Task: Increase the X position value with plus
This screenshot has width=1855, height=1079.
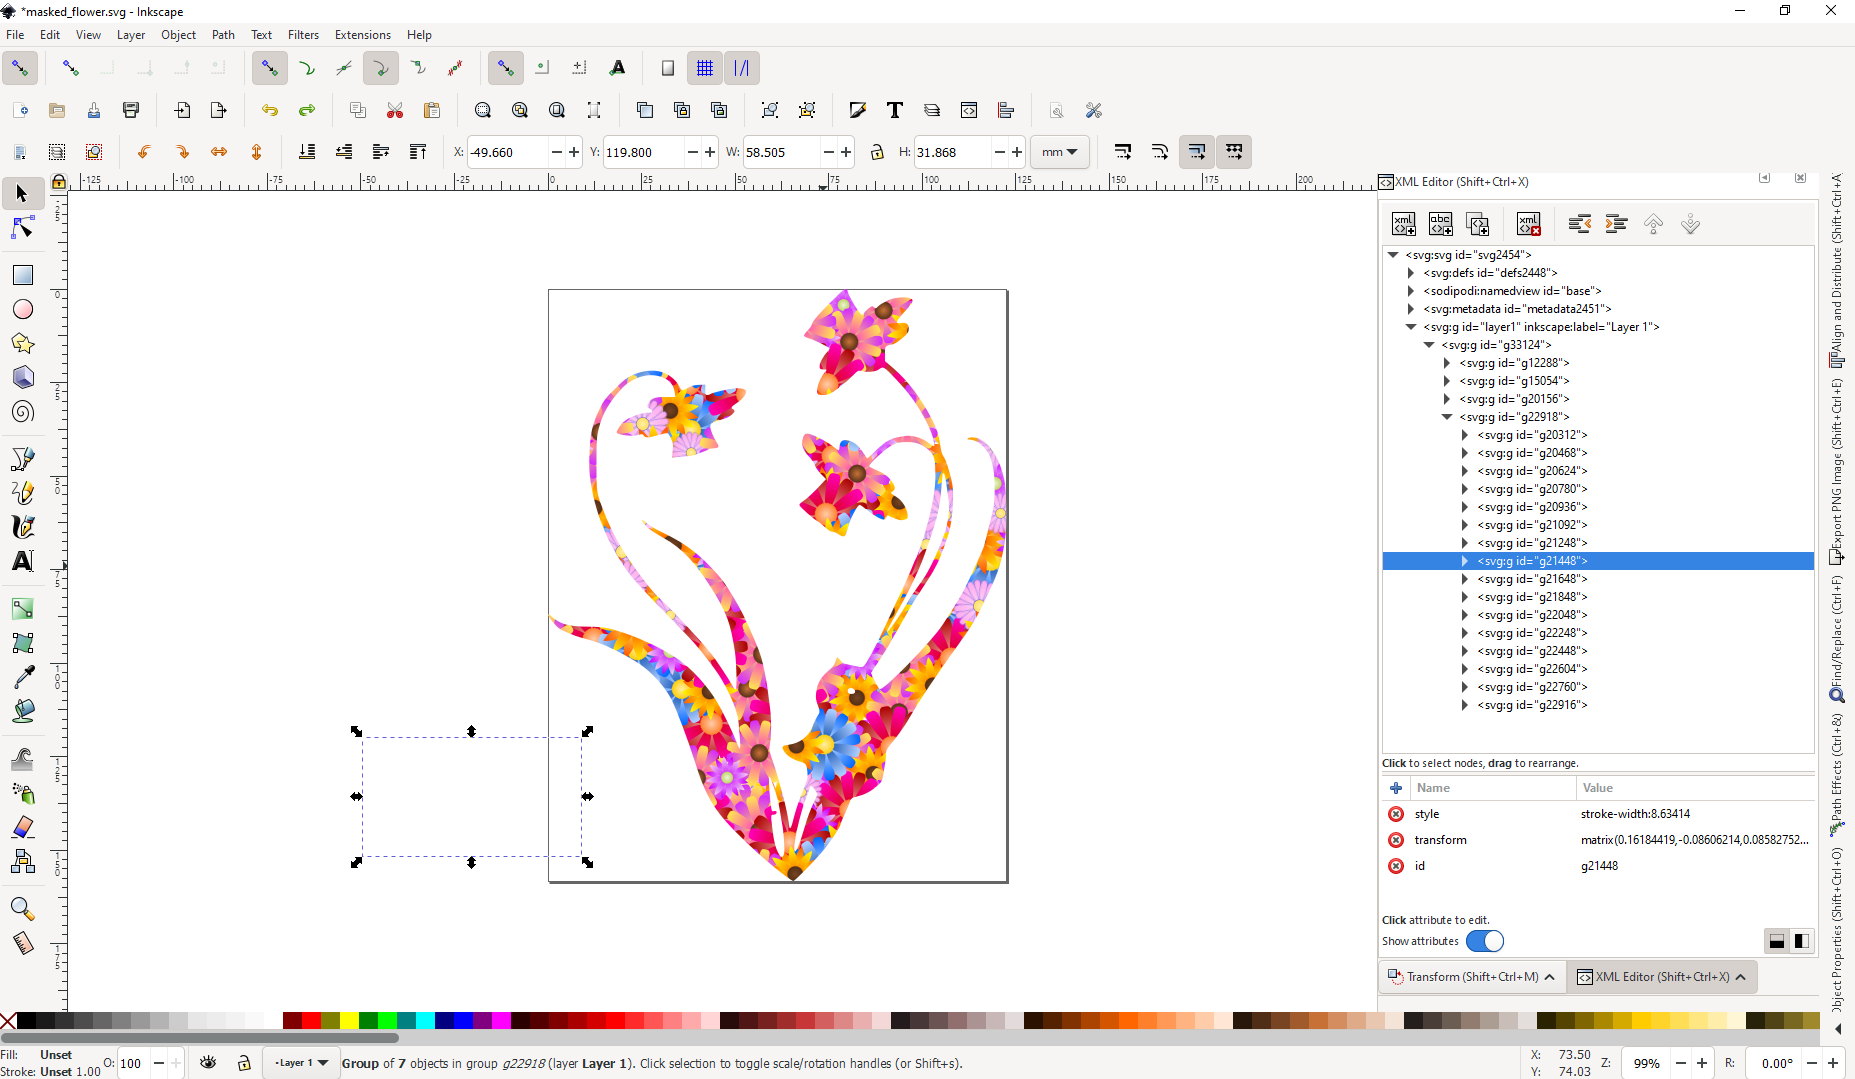Action: coord(574,152)
